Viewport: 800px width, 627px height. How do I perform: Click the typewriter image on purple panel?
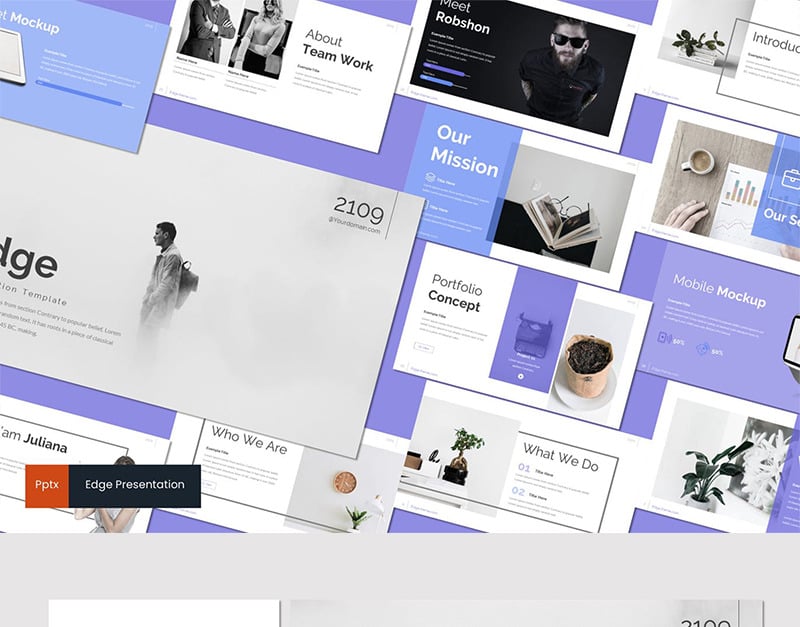click(533, 334)
